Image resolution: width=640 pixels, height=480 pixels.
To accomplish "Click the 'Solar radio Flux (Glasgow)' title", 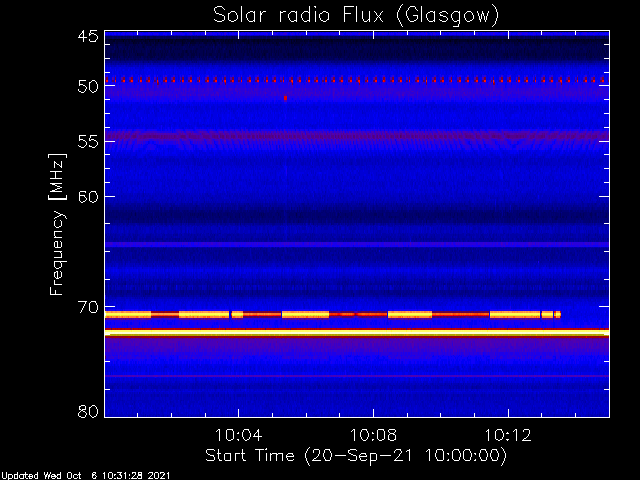I will pyautogui.click(x=356, y=16).
